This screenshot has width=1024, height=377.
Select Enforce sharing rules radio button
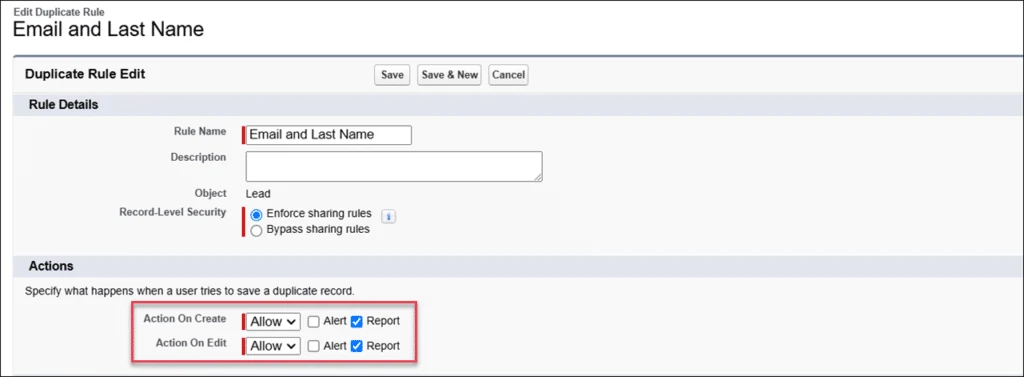257,214
